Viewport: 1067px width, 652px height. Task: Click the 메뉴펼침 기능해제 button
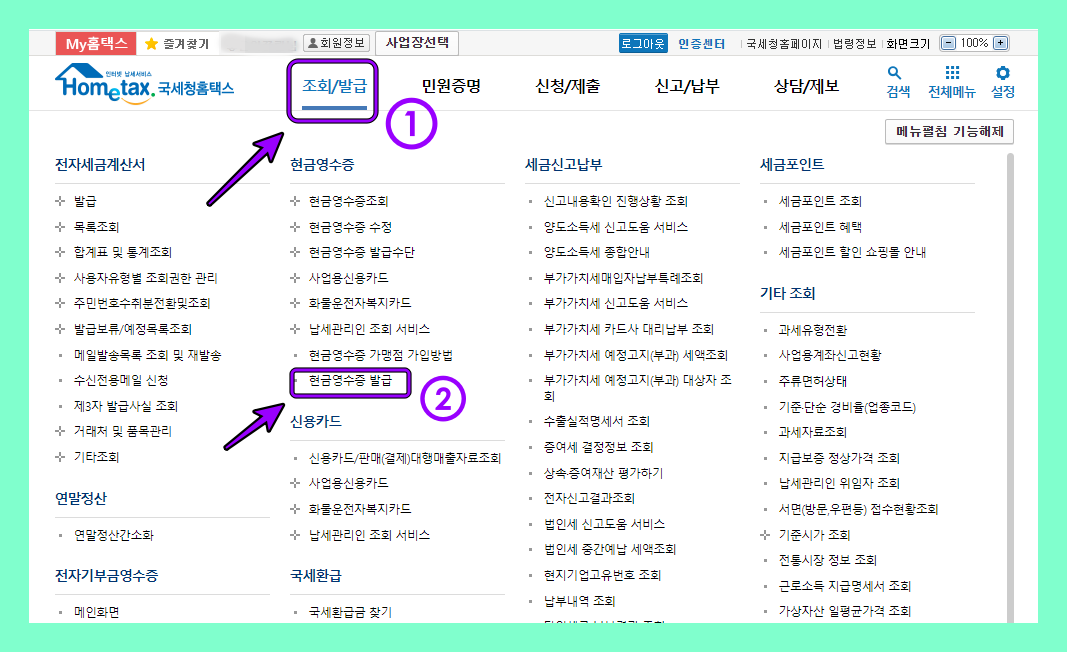[x=948, y=131]
